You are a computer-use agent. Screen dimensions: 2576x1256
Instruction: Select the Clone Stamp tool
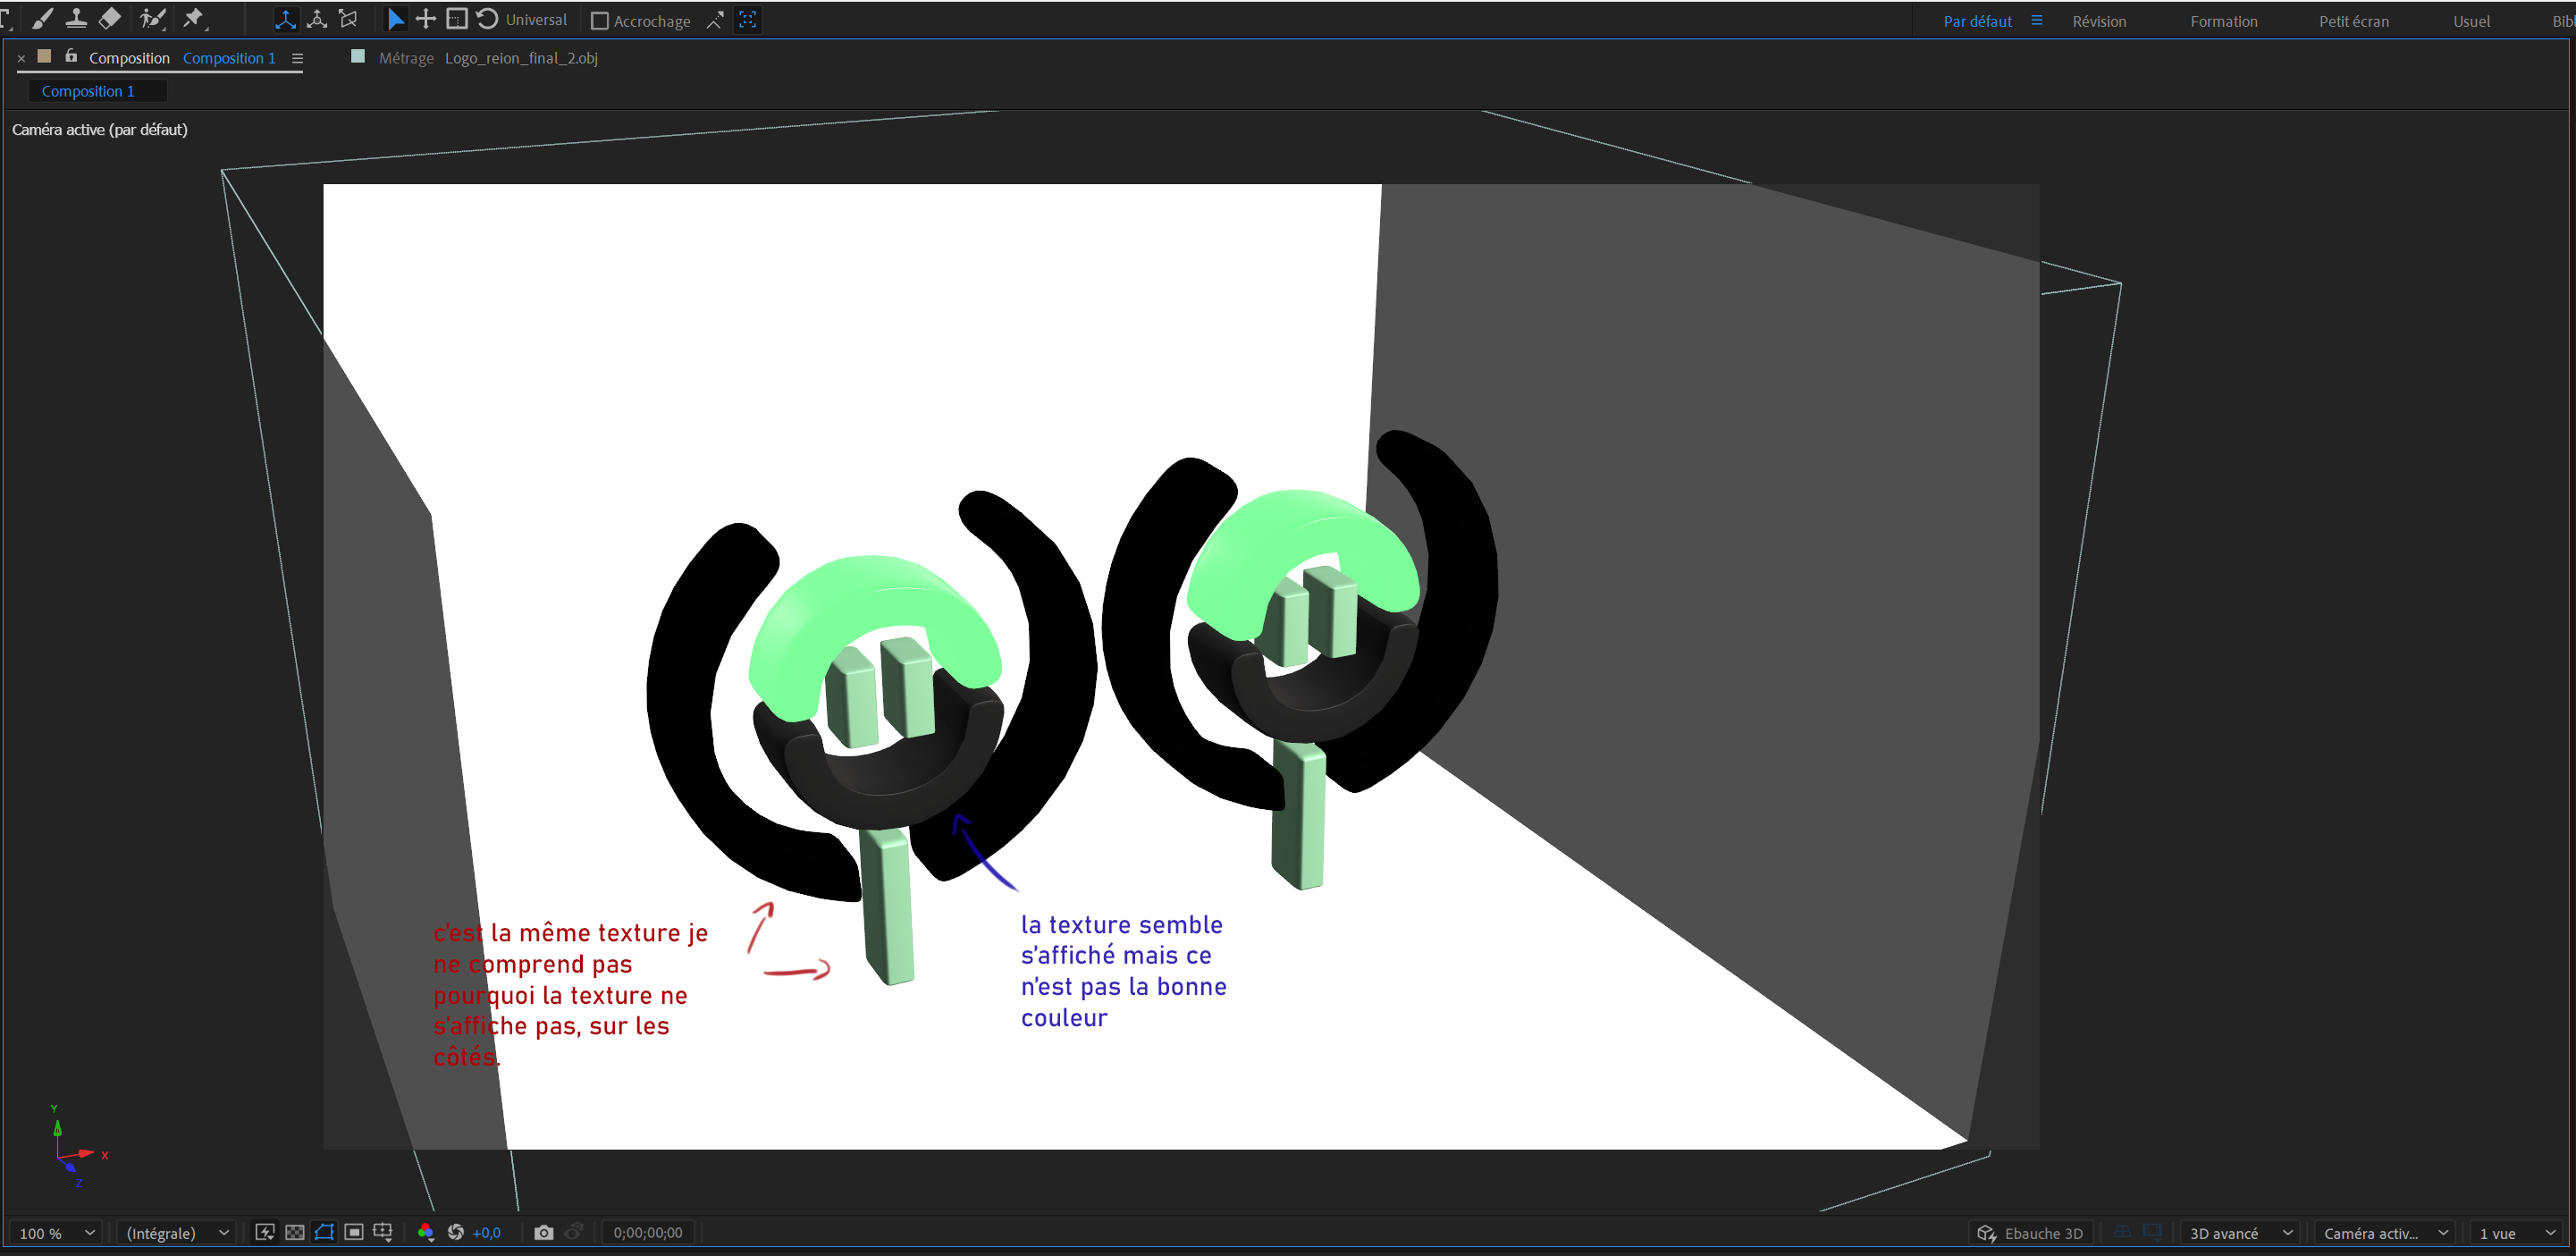pyautogui.click(x=76, y=19)
